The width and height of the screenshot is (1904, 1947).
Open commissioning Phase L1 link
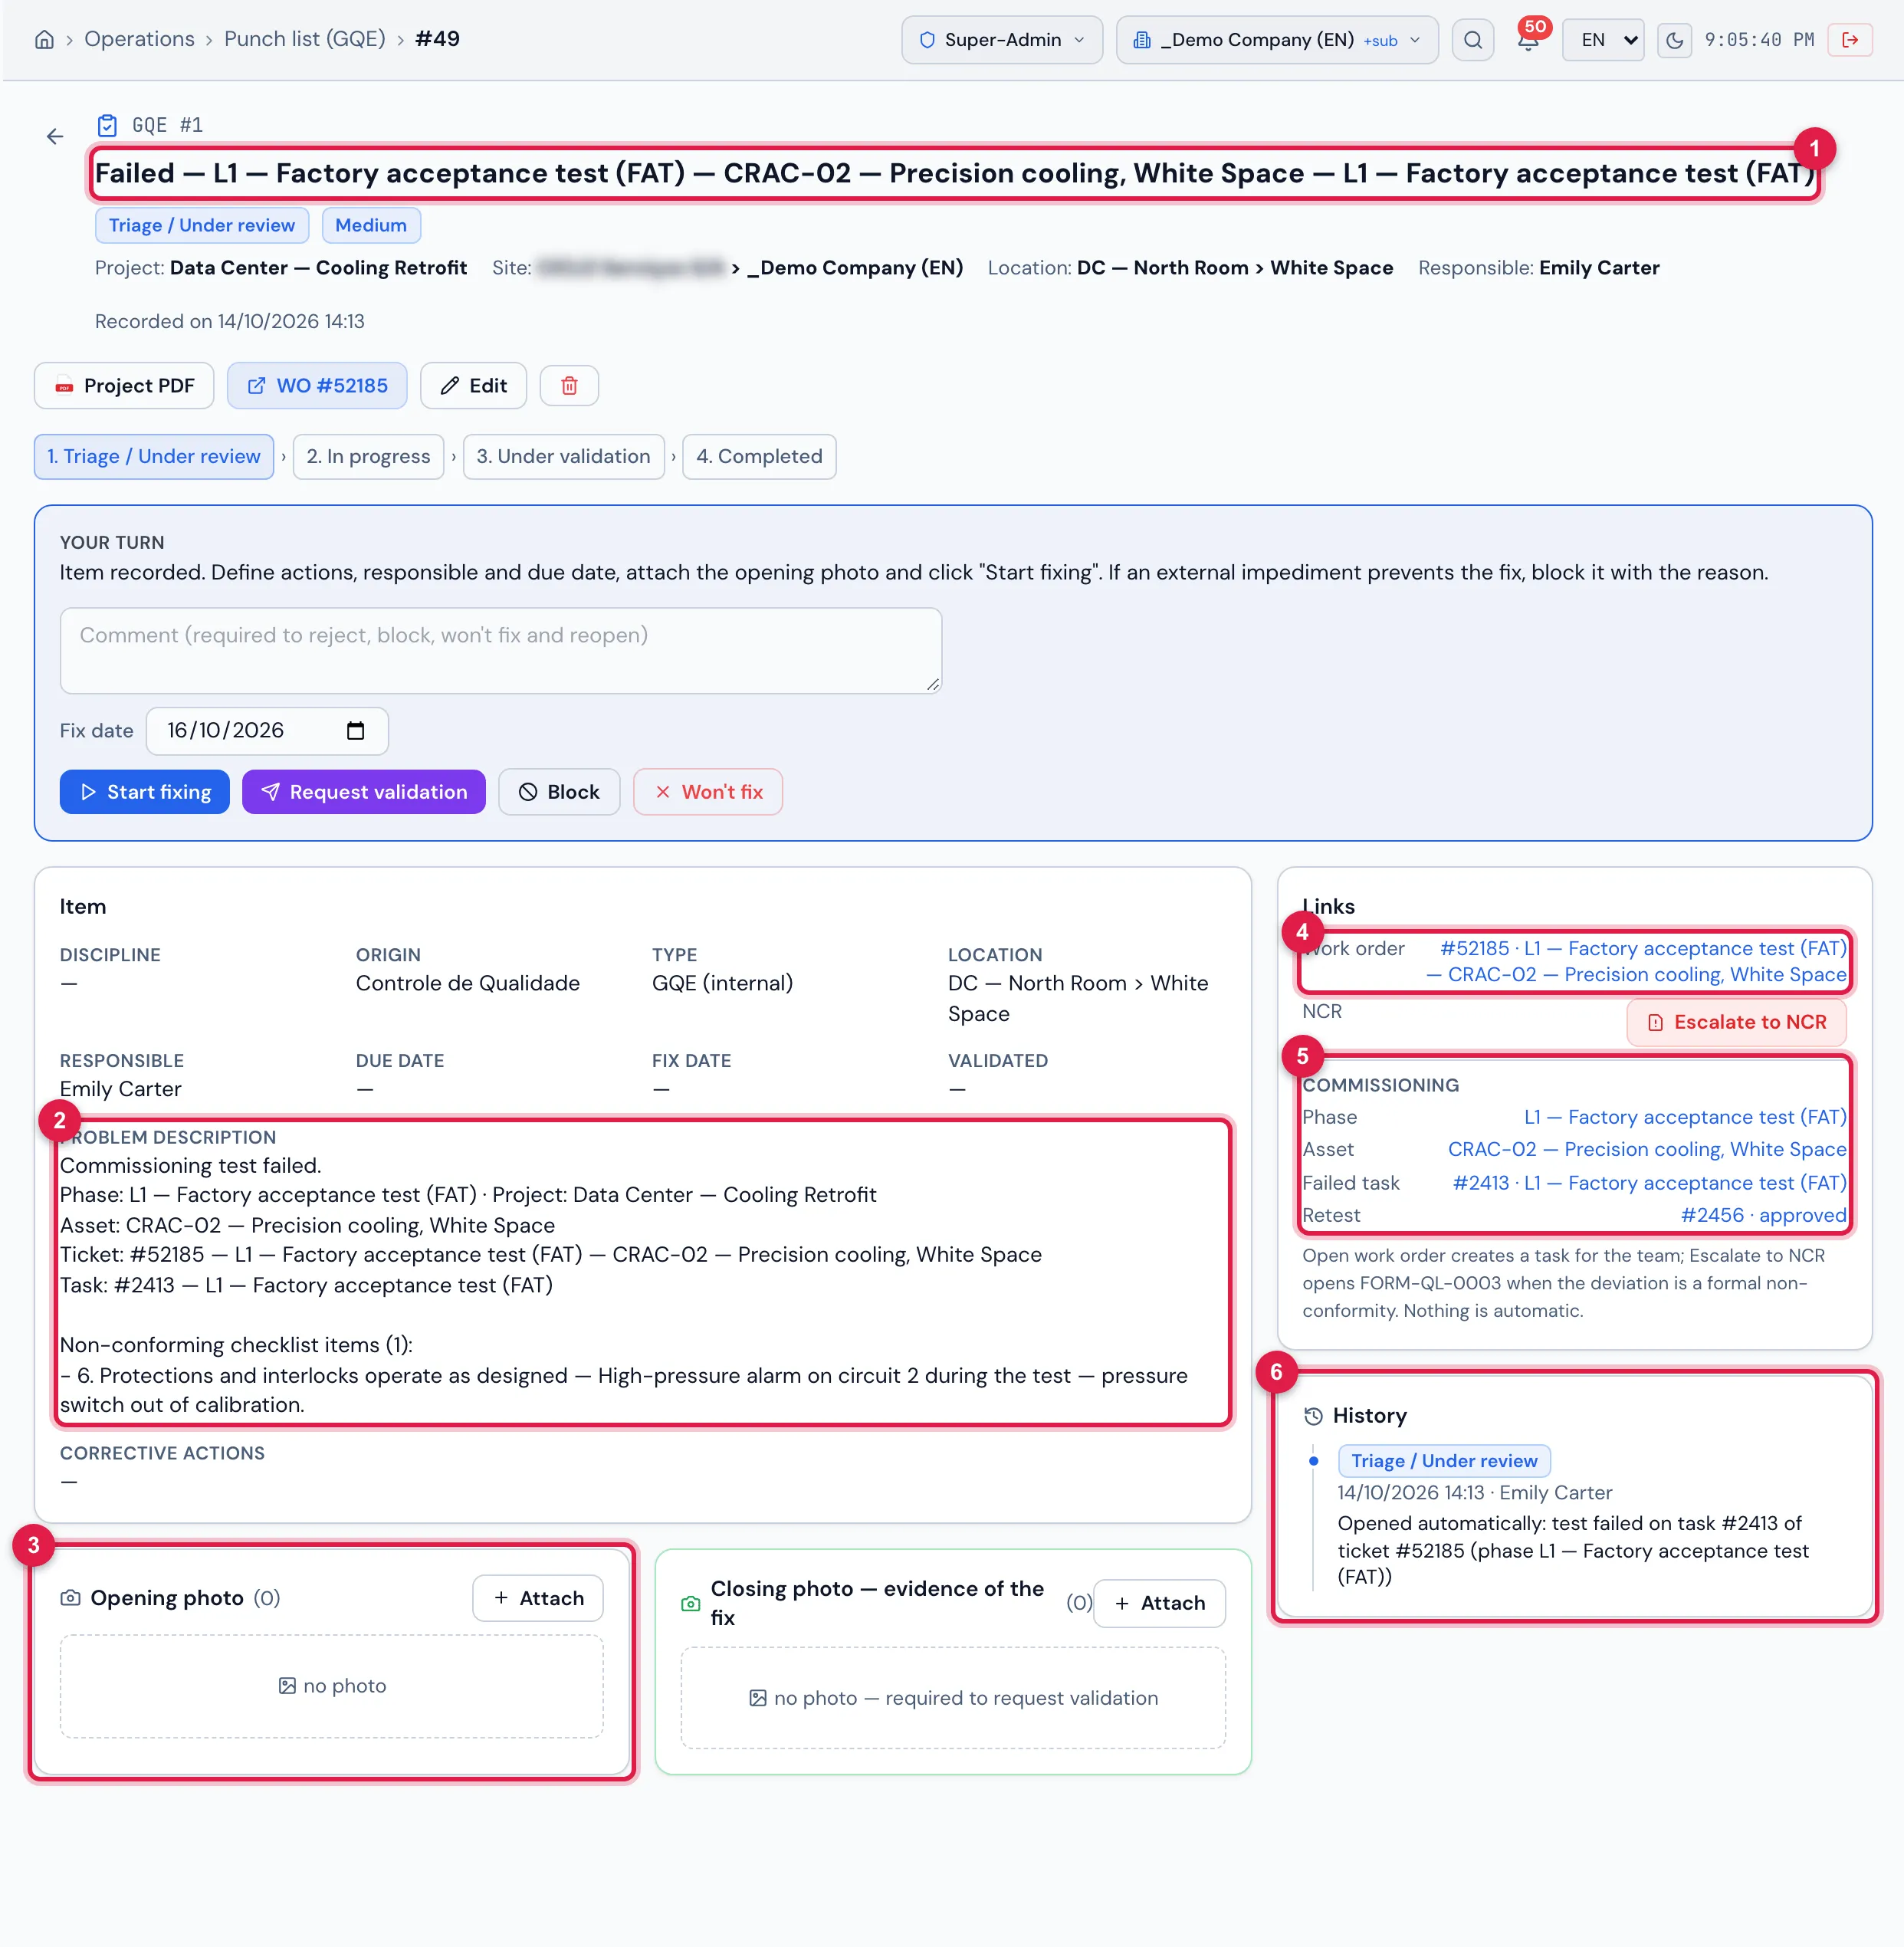1685,1118
